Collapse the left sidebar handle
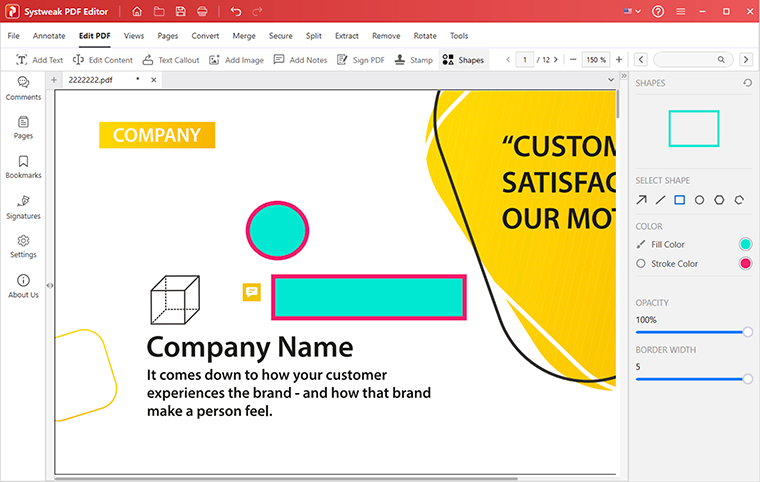The width and height of the screenshot is (760, 482). [x=49, y=286]
